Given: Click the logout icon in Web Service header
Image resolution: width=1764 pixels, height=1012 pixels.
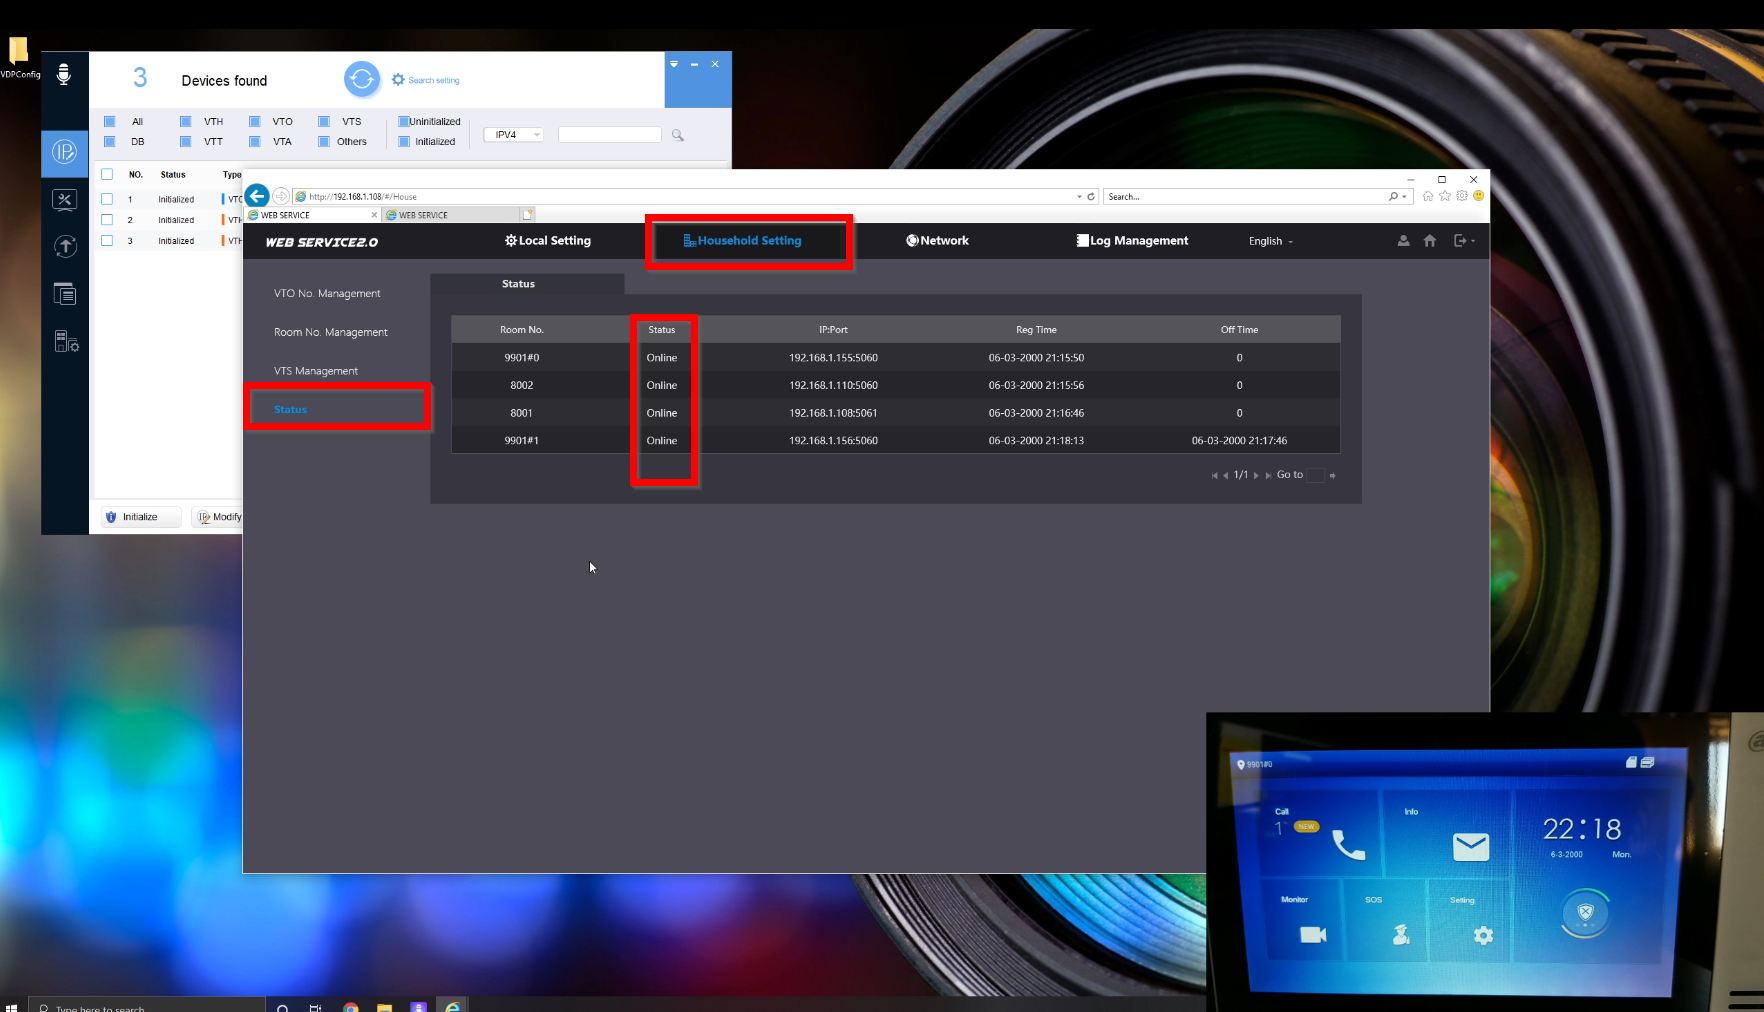Looking at the screenshot, I should (x=1460, y=241).
